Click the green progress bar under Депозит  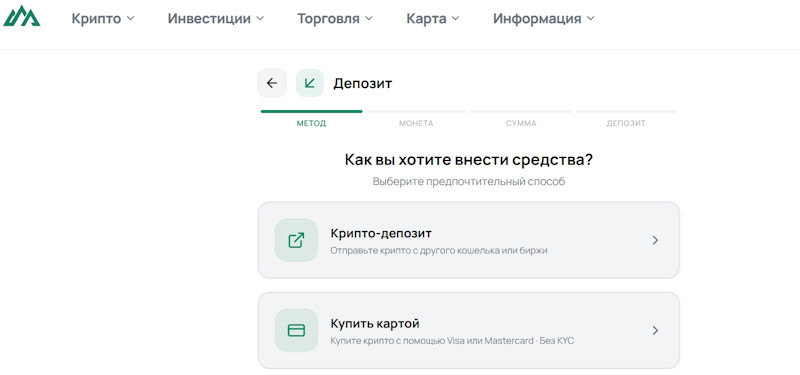(x=312, y=111)
